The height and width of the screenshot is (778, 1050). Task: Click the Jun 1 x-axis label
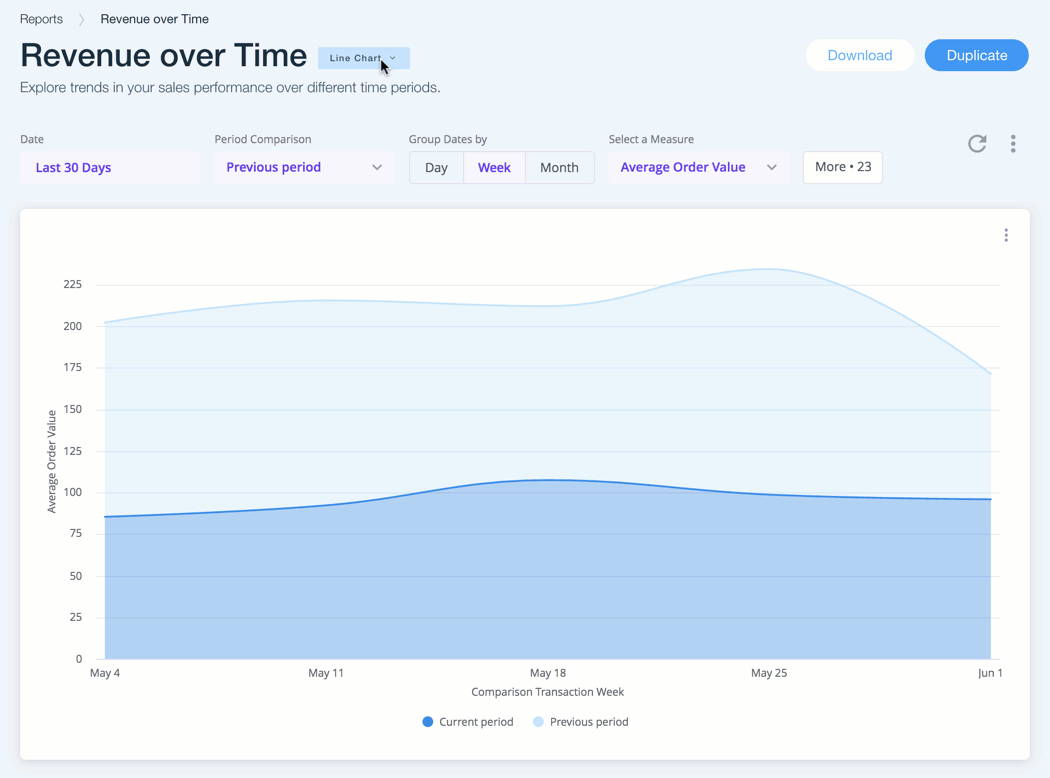click(990, 673)
